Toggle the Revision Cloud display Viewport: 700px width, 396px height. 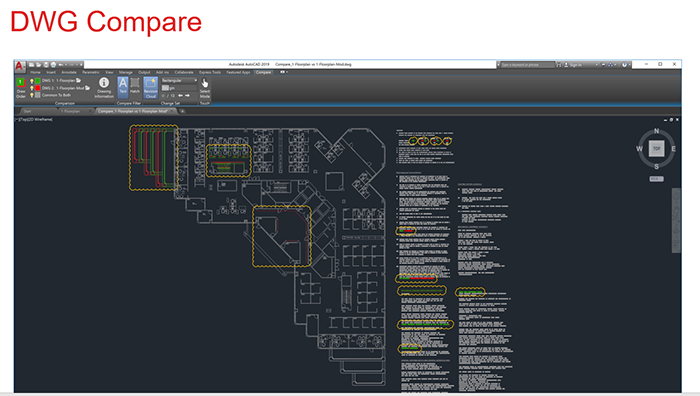151,88
